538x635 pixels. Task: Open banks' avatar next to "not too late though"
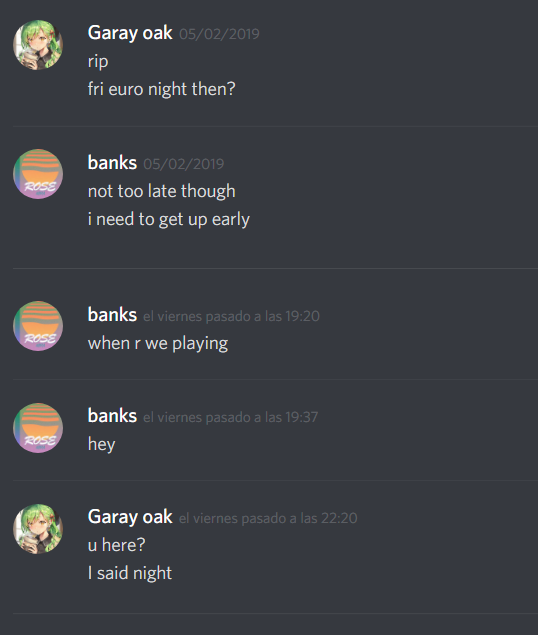click(38, 174)
